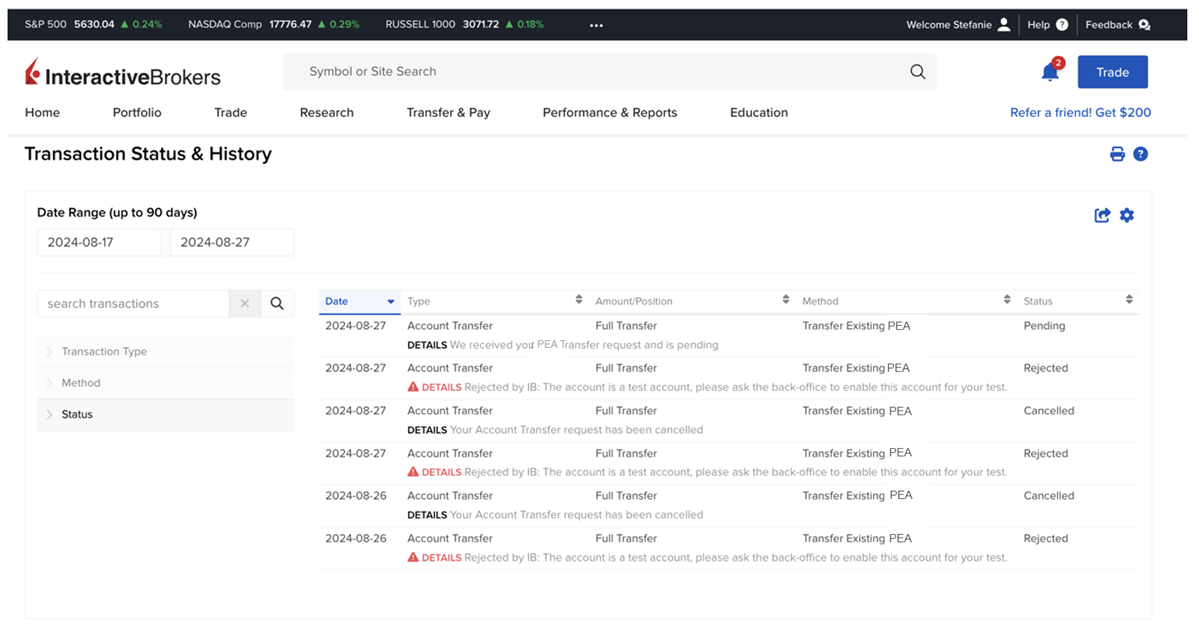Click Welcome Stefanie account link
Image resolution: width=1199 pixels, height=633 pixels.
[x=948, y=24]
